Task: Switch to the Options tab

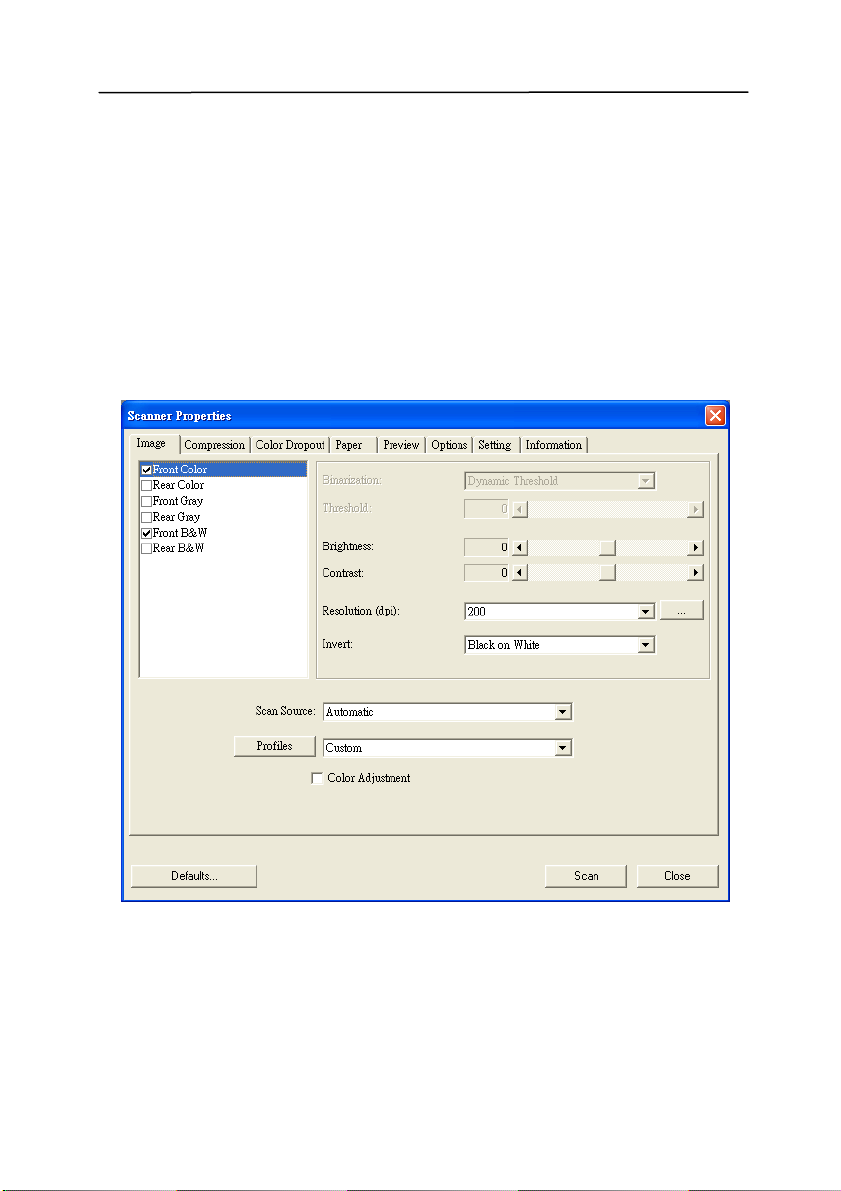Action: coord(449,445)
